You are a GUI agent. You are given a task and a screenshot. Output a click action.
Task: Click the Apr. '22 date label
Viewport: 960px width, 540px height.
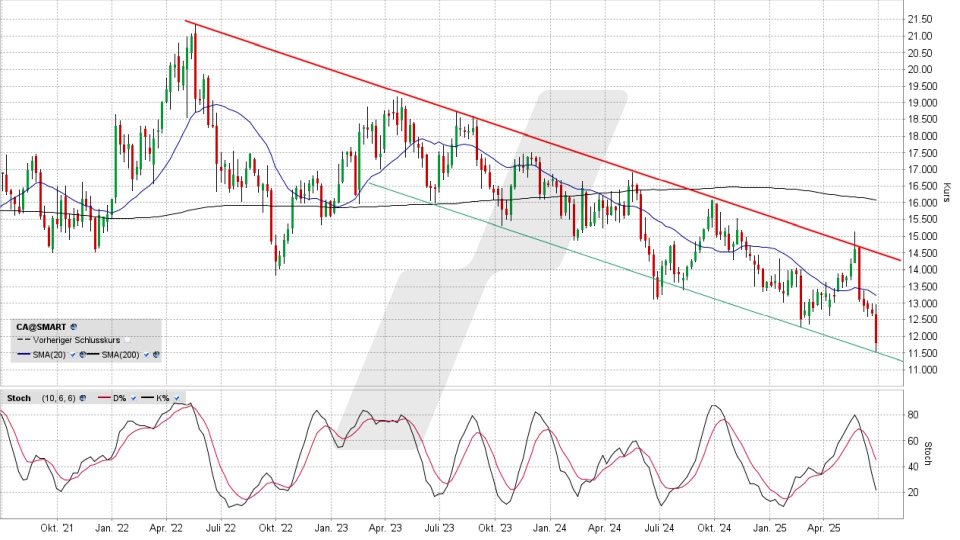coord(166,528)
